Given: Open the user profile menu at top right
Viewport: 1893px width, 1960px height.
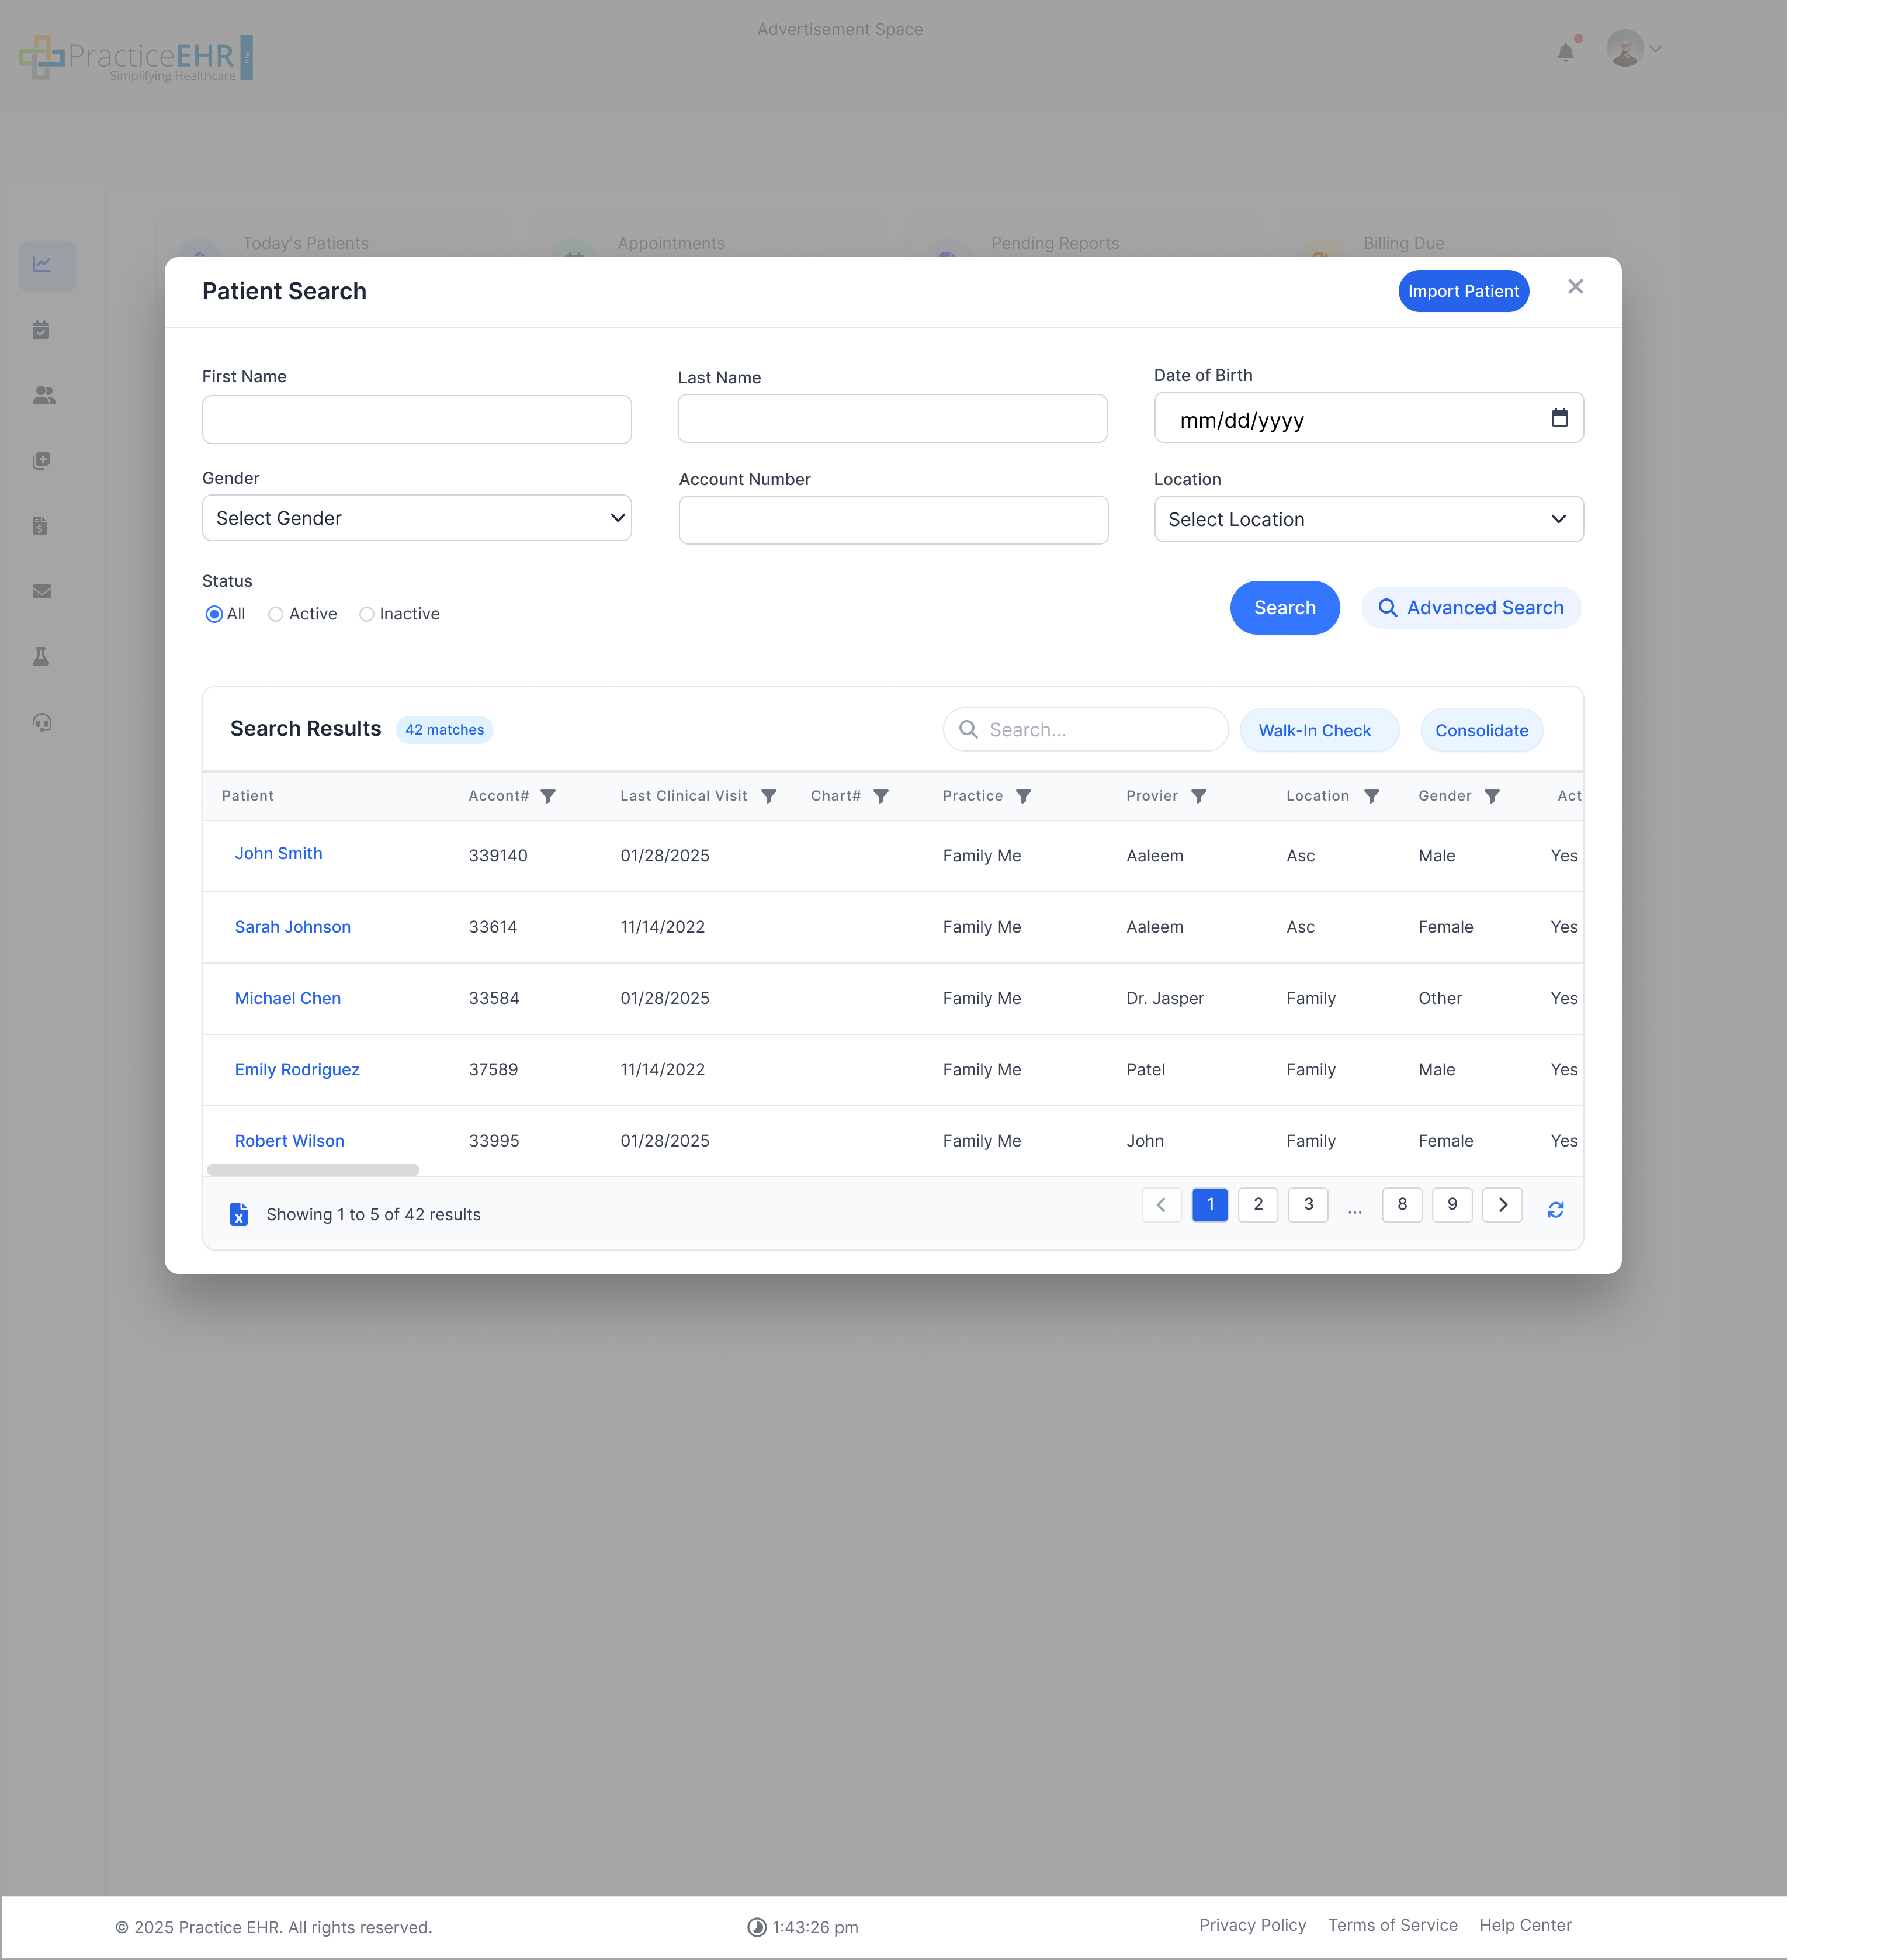Looking at the screenshot, I should pos(1632,47).
